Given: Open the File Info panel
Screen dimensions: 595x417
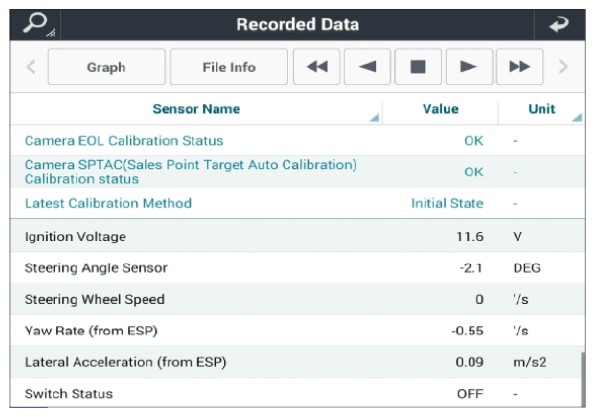Looking at the screenshot, I should click(x=229, y=67).
